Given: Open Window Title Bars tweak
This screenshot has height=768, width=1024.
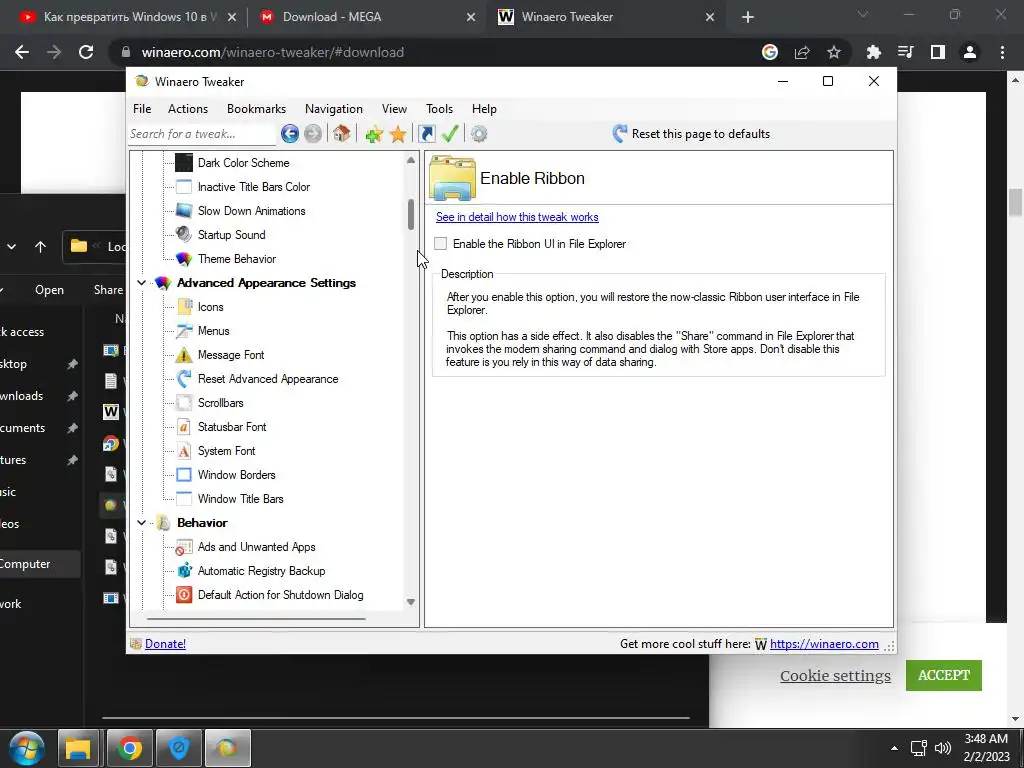Looking at the screenshot, I should [240, 499].
